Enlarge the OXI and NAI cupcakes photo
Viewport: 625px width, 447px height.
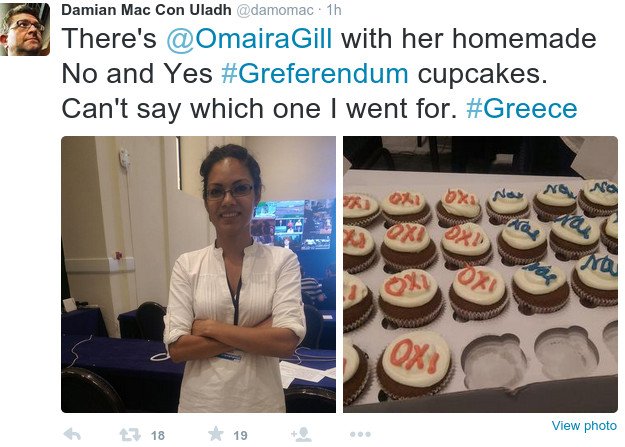click(x=480, y=274)
